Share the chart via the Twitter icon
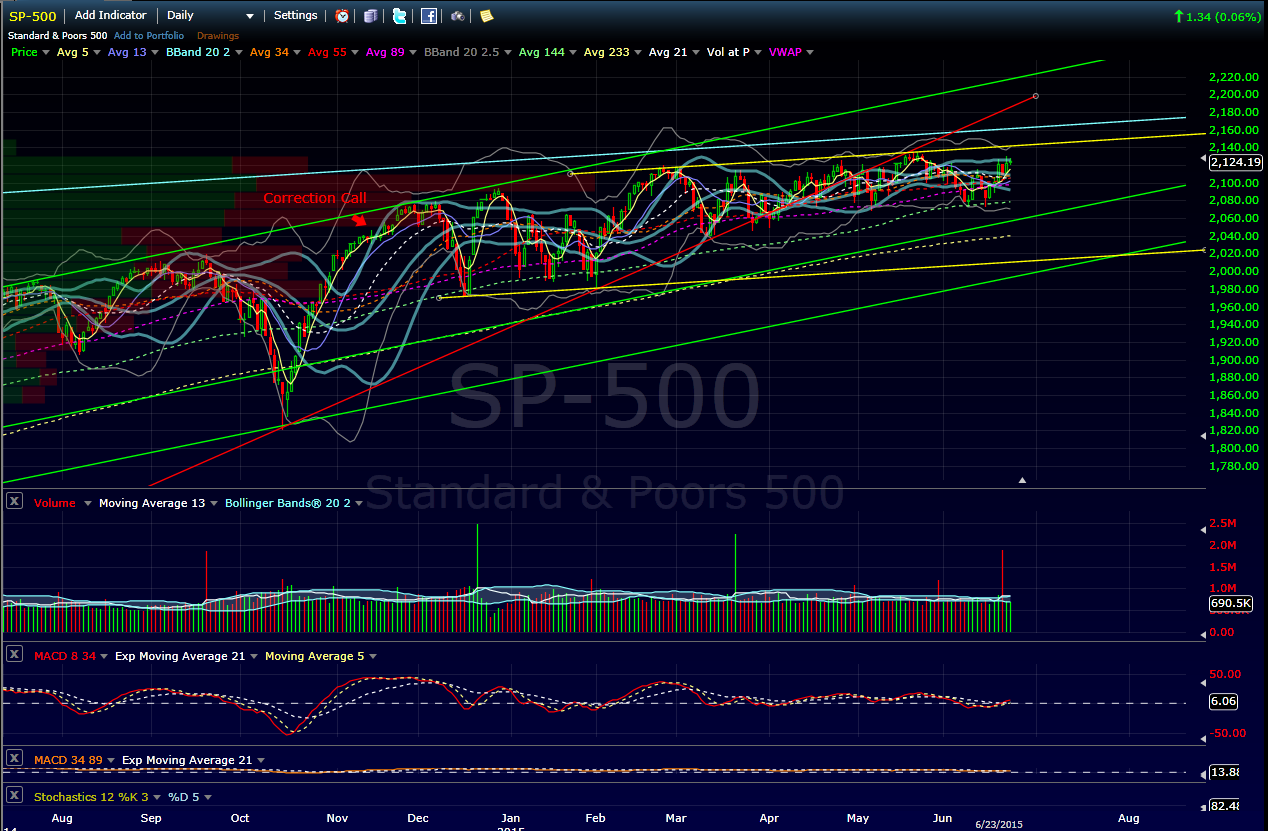Image resolution: width=1268 pixels, height=831 pixels. tap(400, 16)
